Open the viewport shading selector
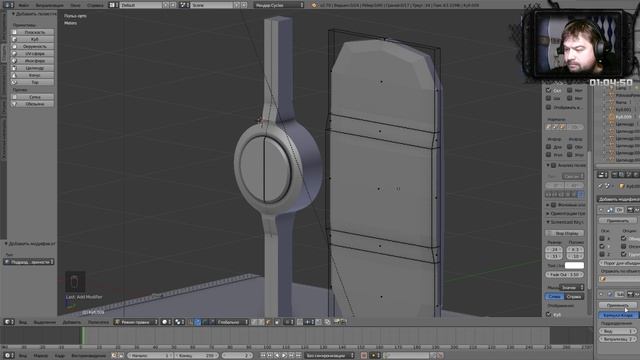 tap(166, 322)
